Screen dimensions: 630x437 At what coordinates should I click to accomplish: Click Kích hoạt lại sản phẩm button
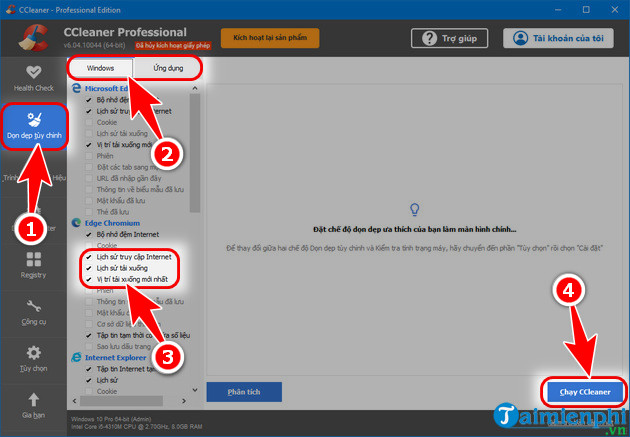pos(270,38)
